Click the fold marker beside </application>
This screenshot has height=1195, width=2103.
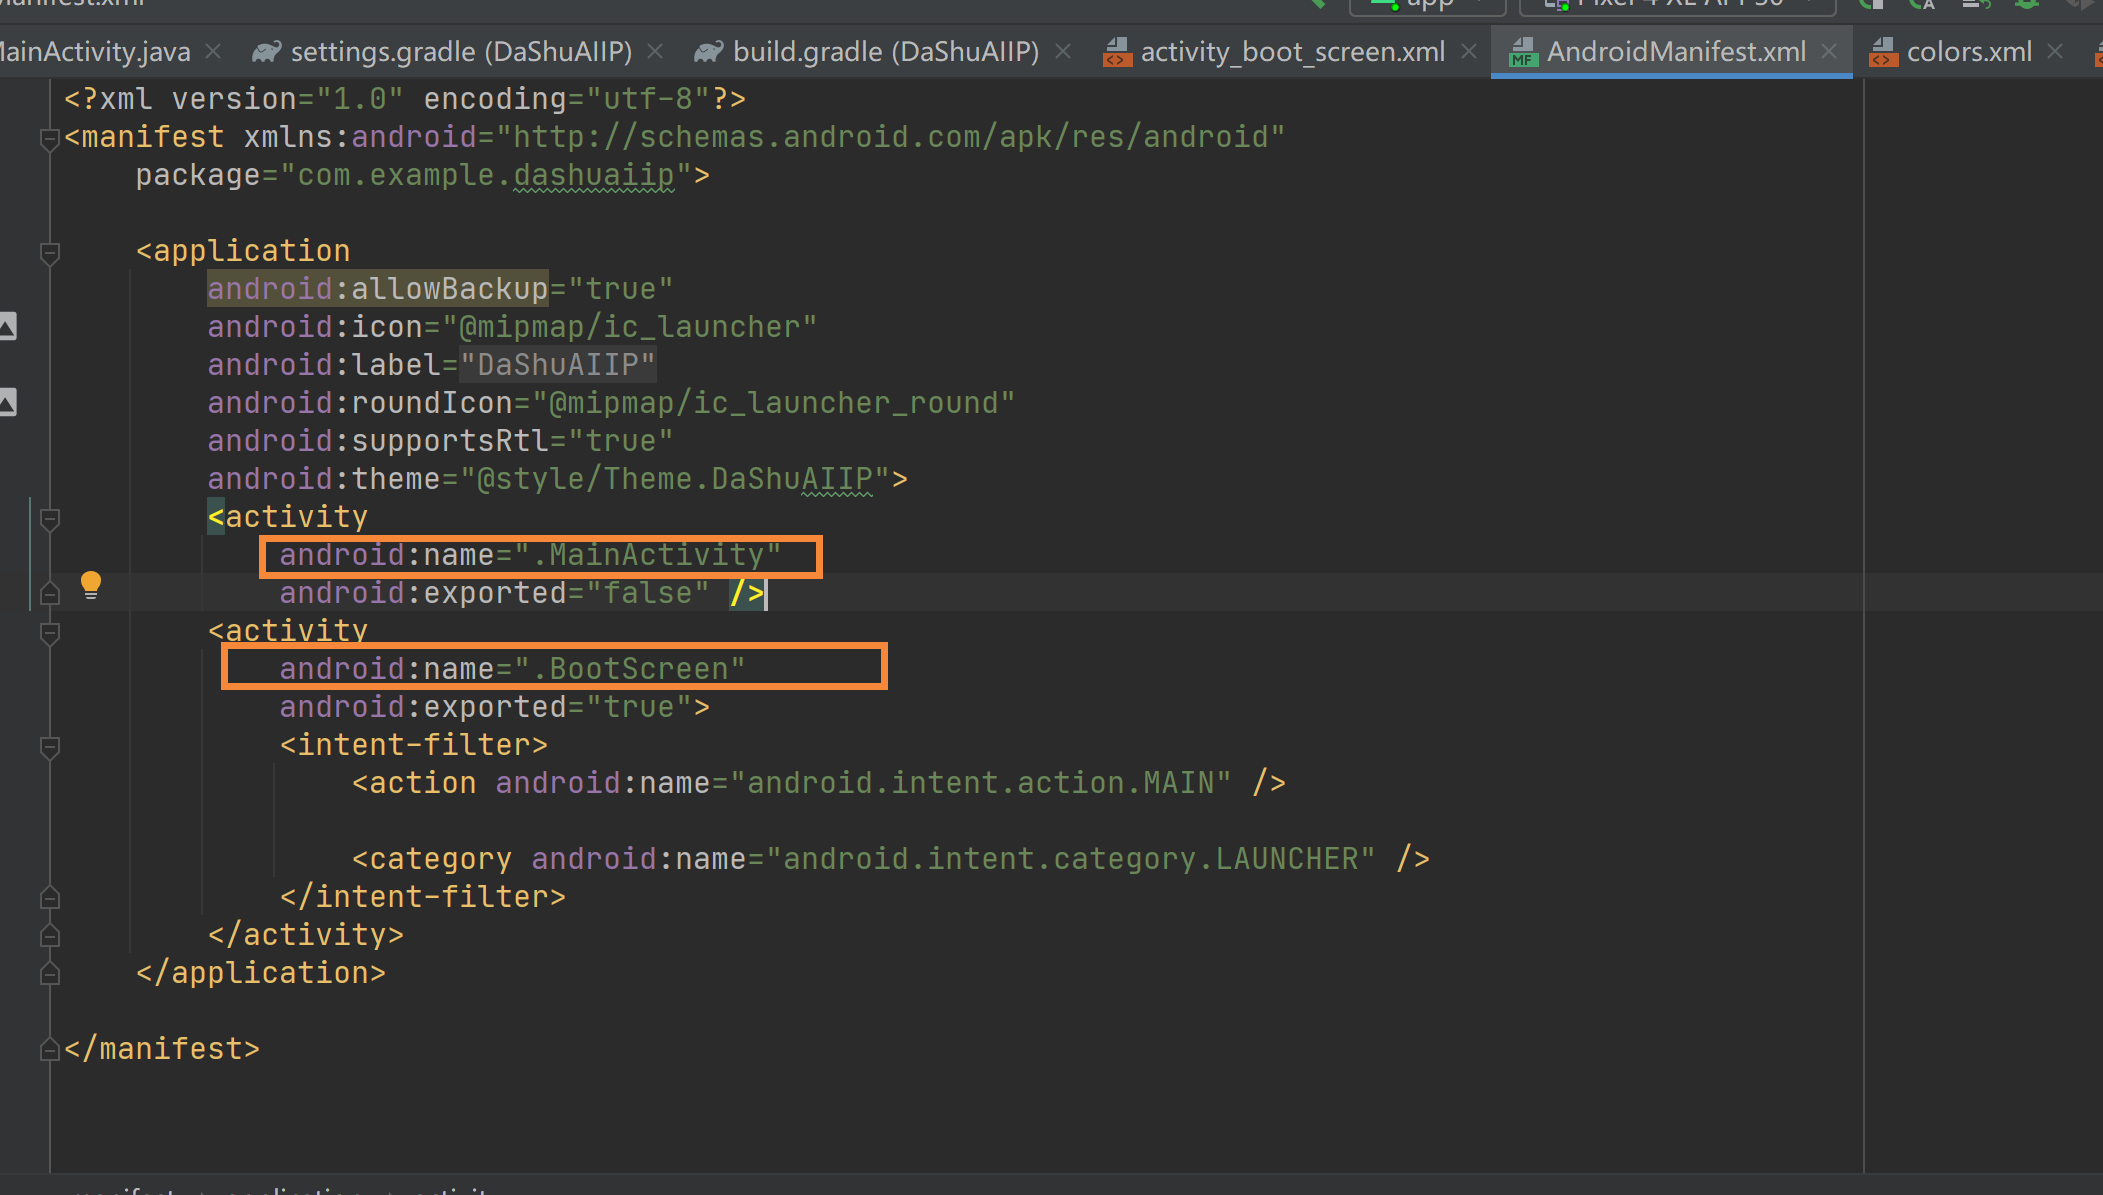pyautogui.click(x=49, y=973)
